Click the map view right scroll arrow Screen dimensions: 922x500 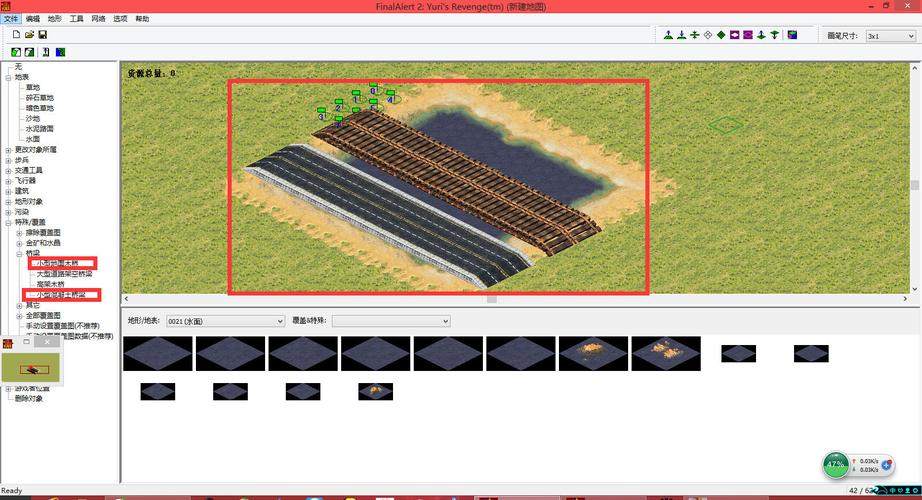tap(905, 299)
